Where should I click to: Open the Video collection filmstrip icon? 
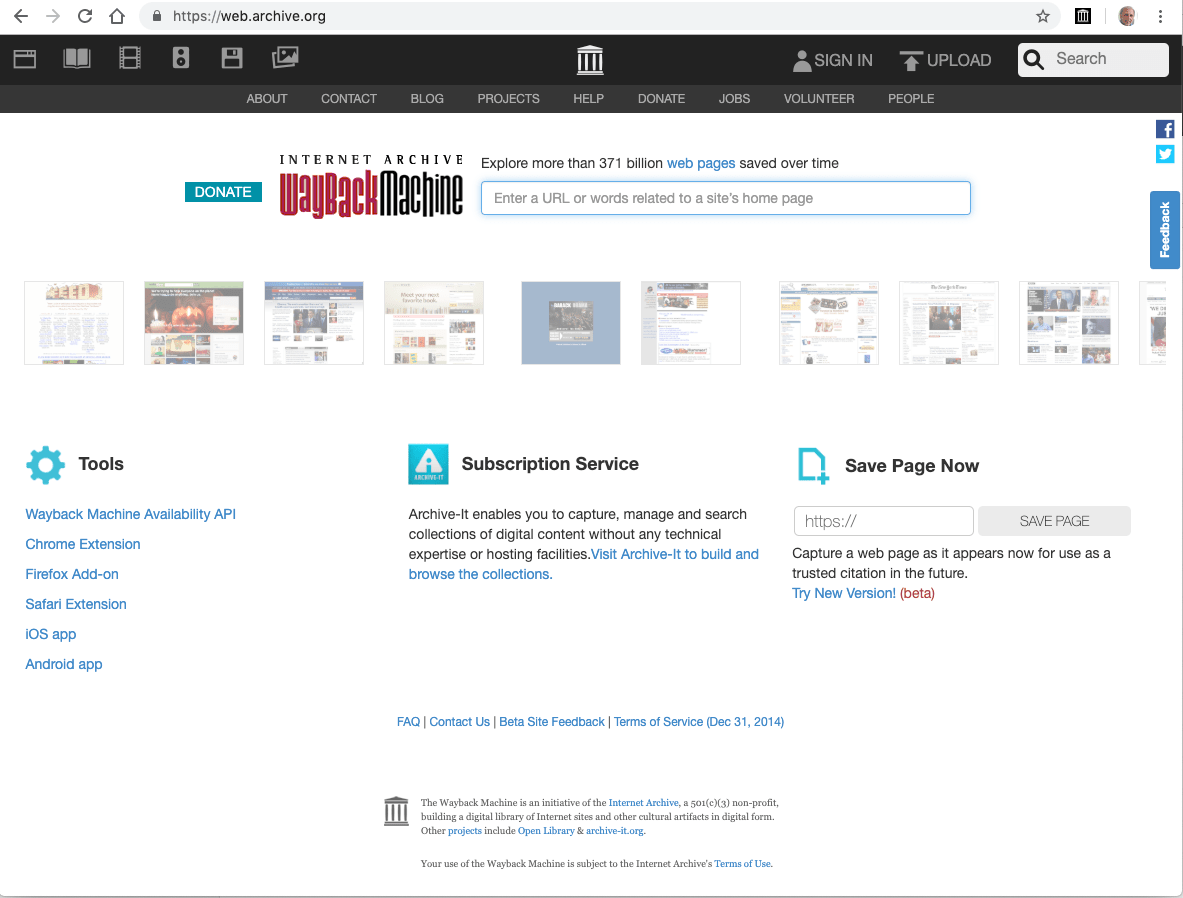point(129,58)
